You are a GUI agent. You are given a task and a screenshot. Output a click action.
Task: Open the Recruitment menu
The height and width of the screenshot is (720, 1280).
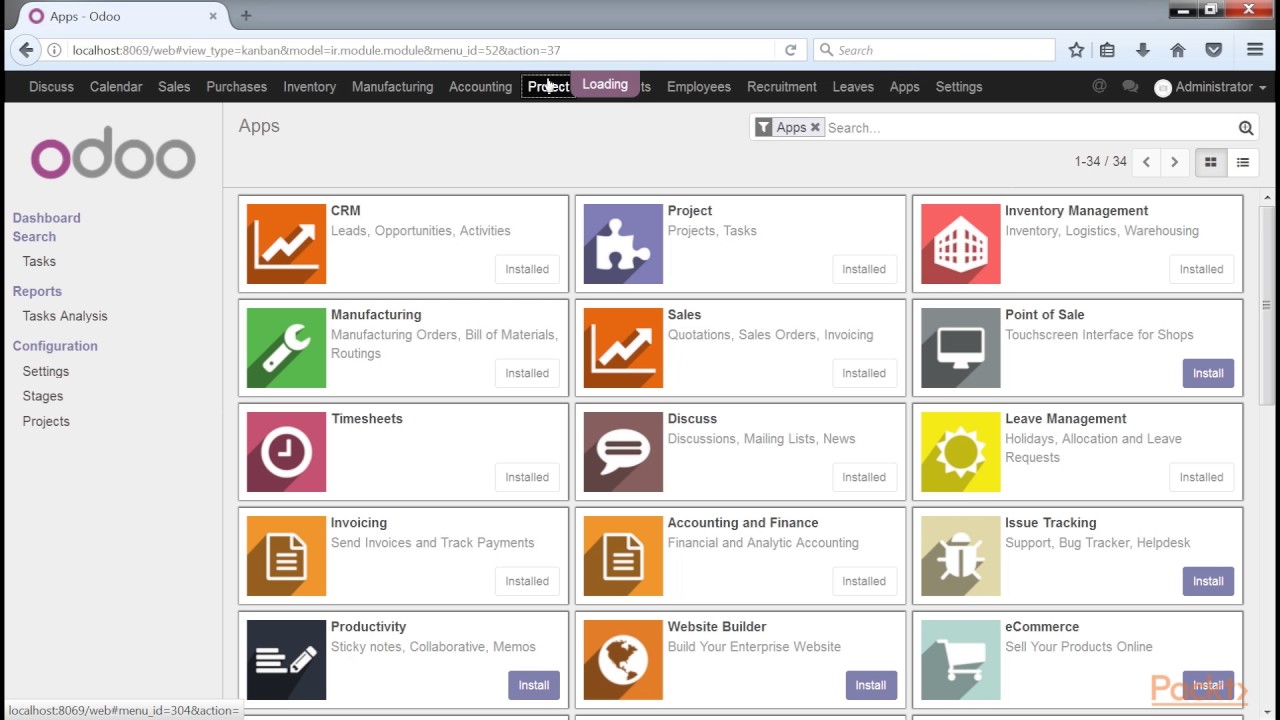tap(782, 87)
